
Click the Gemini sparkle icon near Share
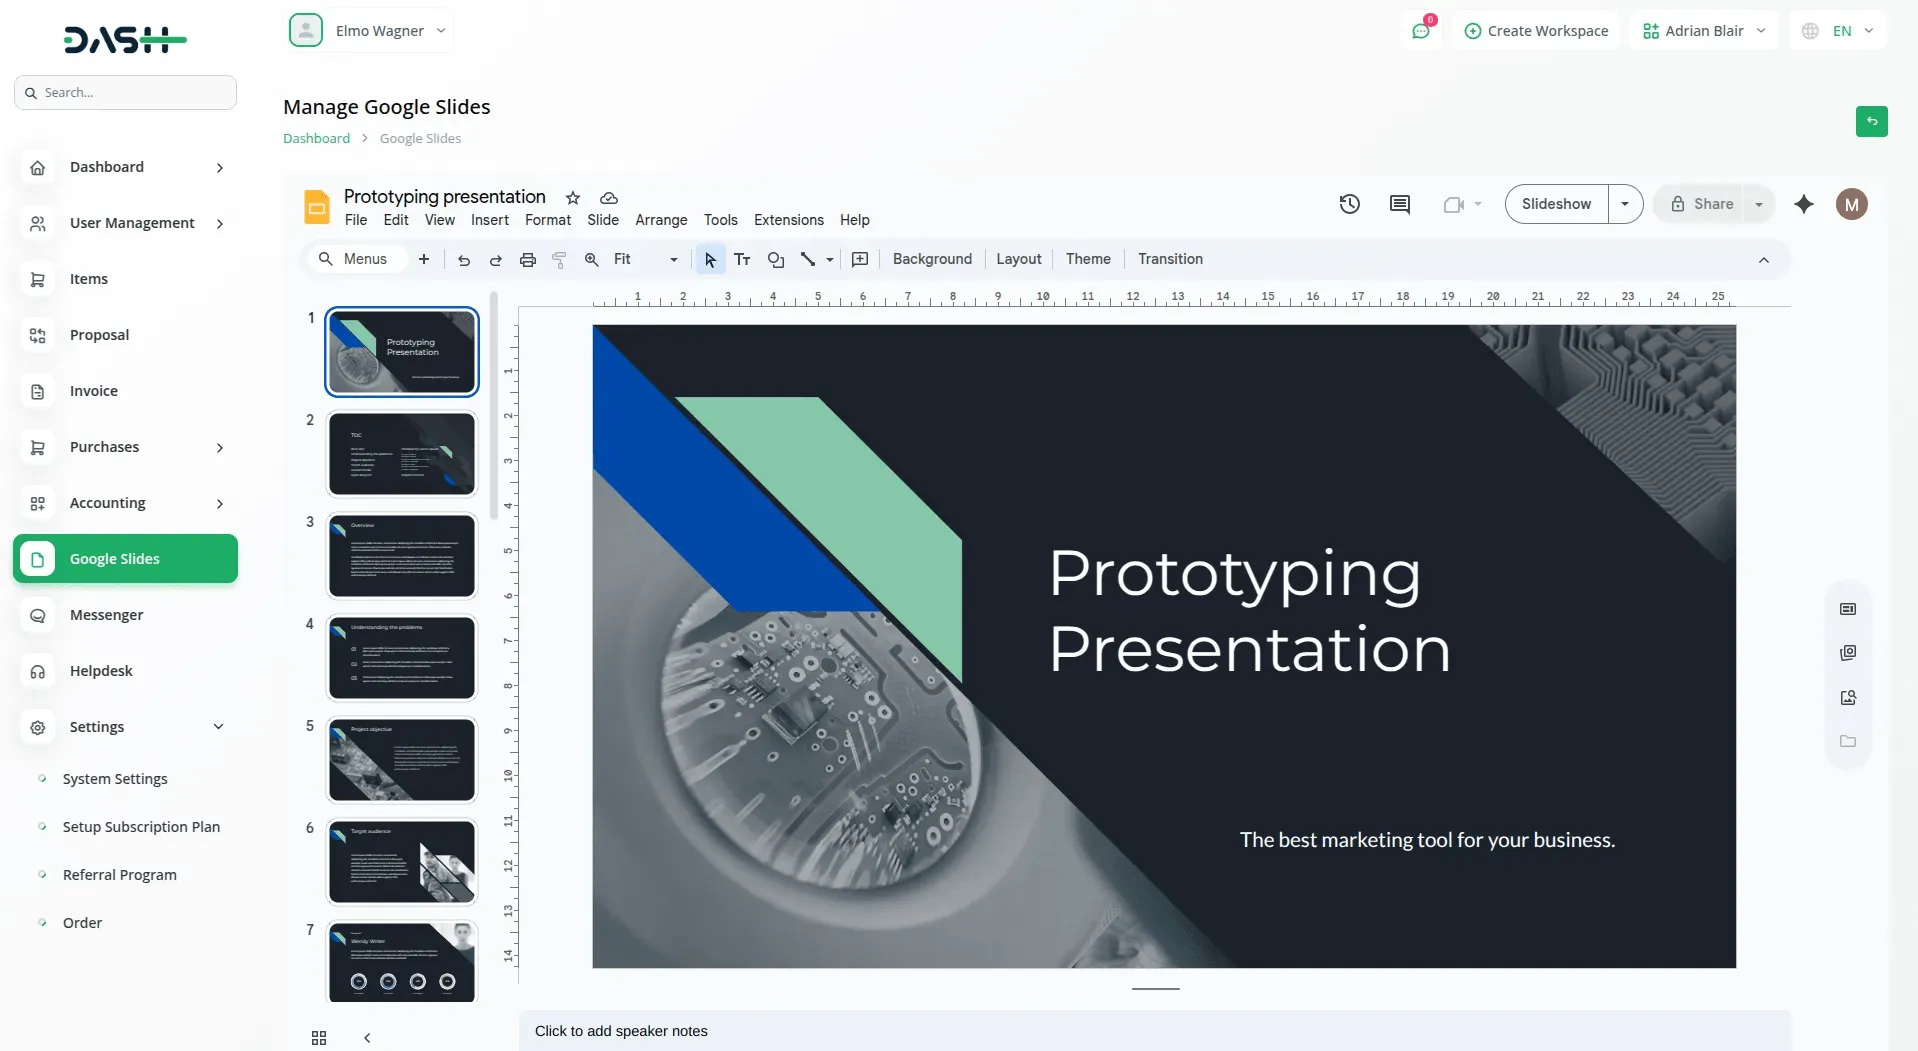point(1804,204)
